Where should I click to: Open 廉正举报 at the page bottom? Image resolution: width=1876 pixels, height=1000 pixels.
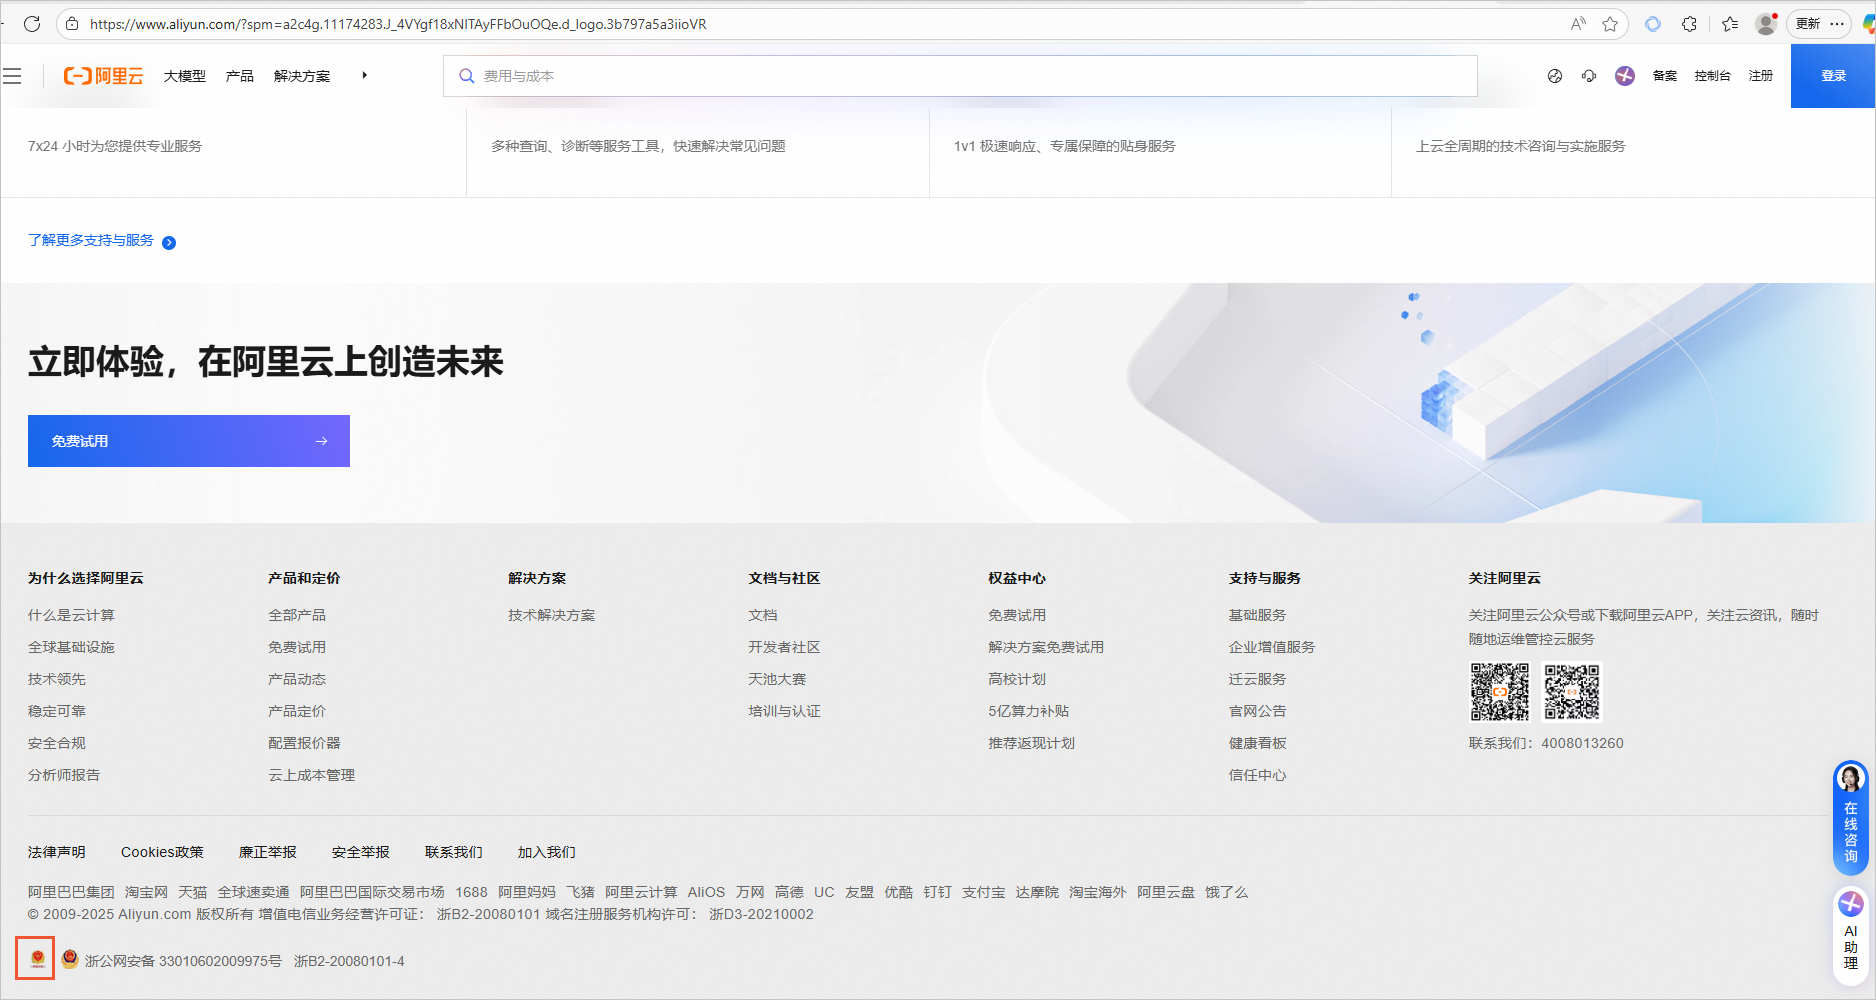tap(268, 852)
